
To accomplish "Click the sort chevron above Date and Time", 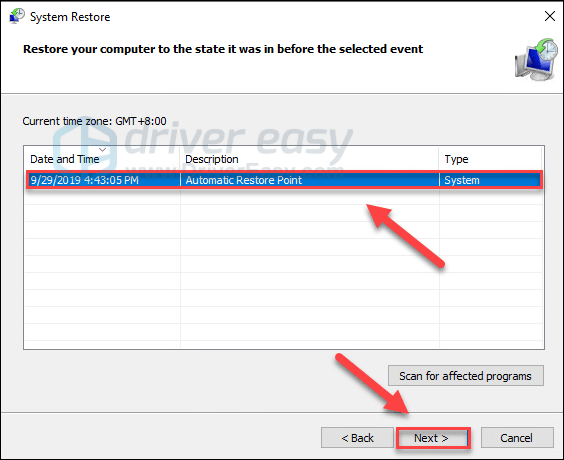I will click(x=103, y=150).
